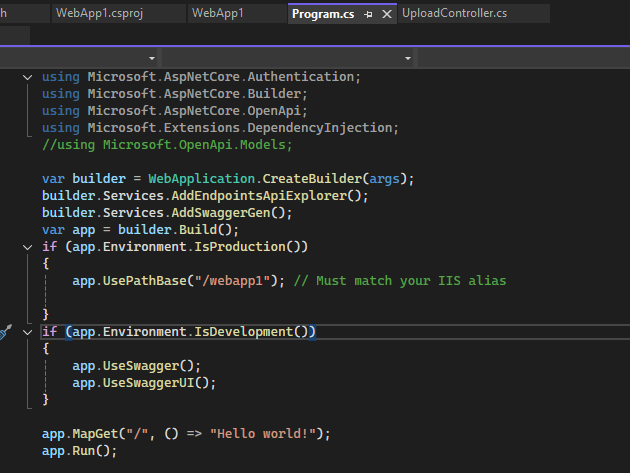The width and height of the screenshot is (630, 473).
Task: Click on 'WebApplication' class name
Action: click(201, 178)
